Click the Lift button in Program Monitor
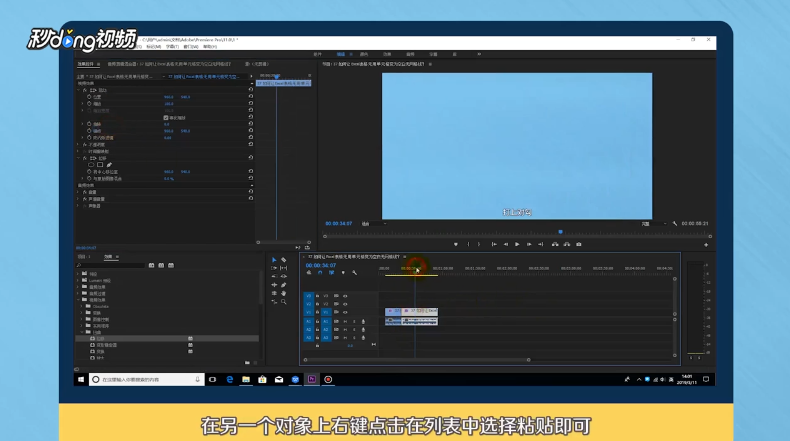This screenshot has width=790, height=441. click(555, 244)
